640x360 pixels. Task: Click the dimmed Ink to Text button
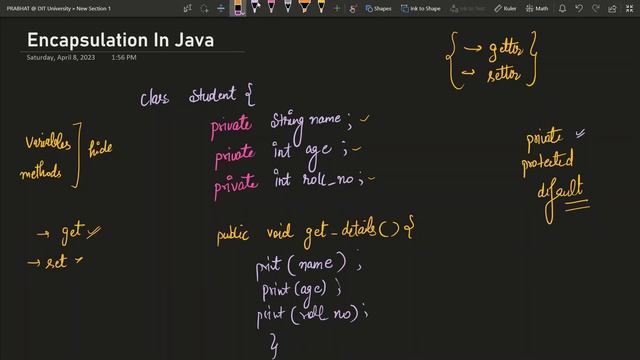pyautogui.click(x=468, y=8)
